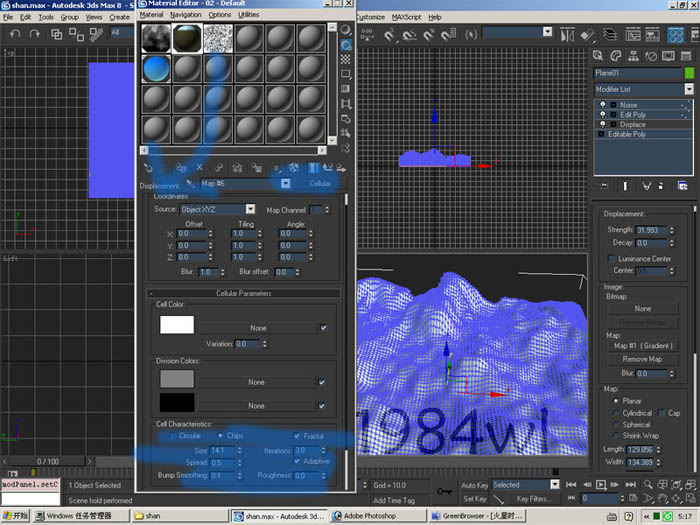Toggle Percent Snap icon
Screen dimensions: 700x525
(429, 34)
